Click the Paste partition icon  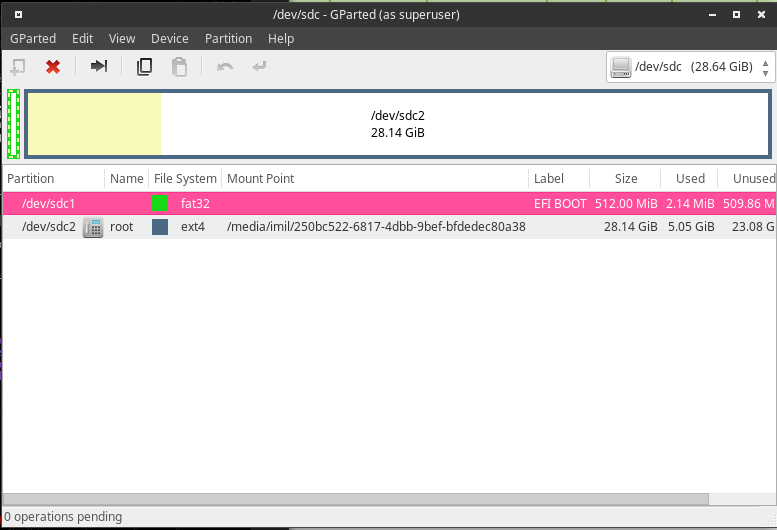click(x=179, y=67)
